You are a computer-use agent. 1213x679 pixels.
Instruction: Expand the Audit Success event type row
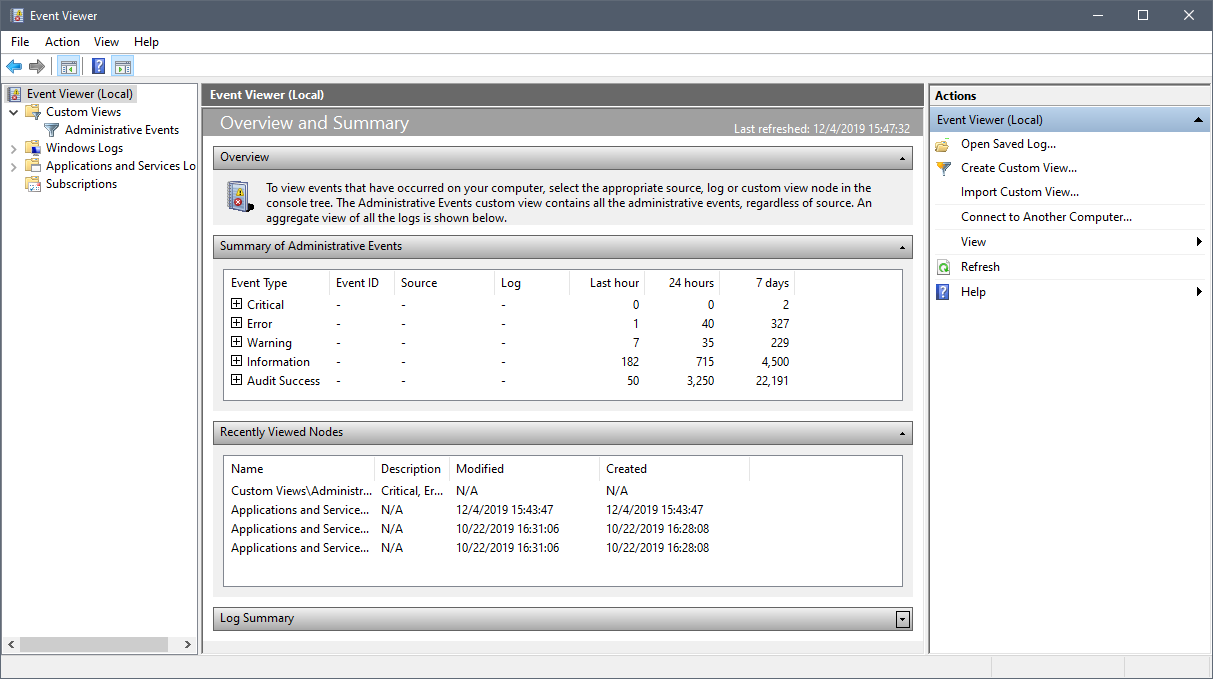tap(237, 380)
